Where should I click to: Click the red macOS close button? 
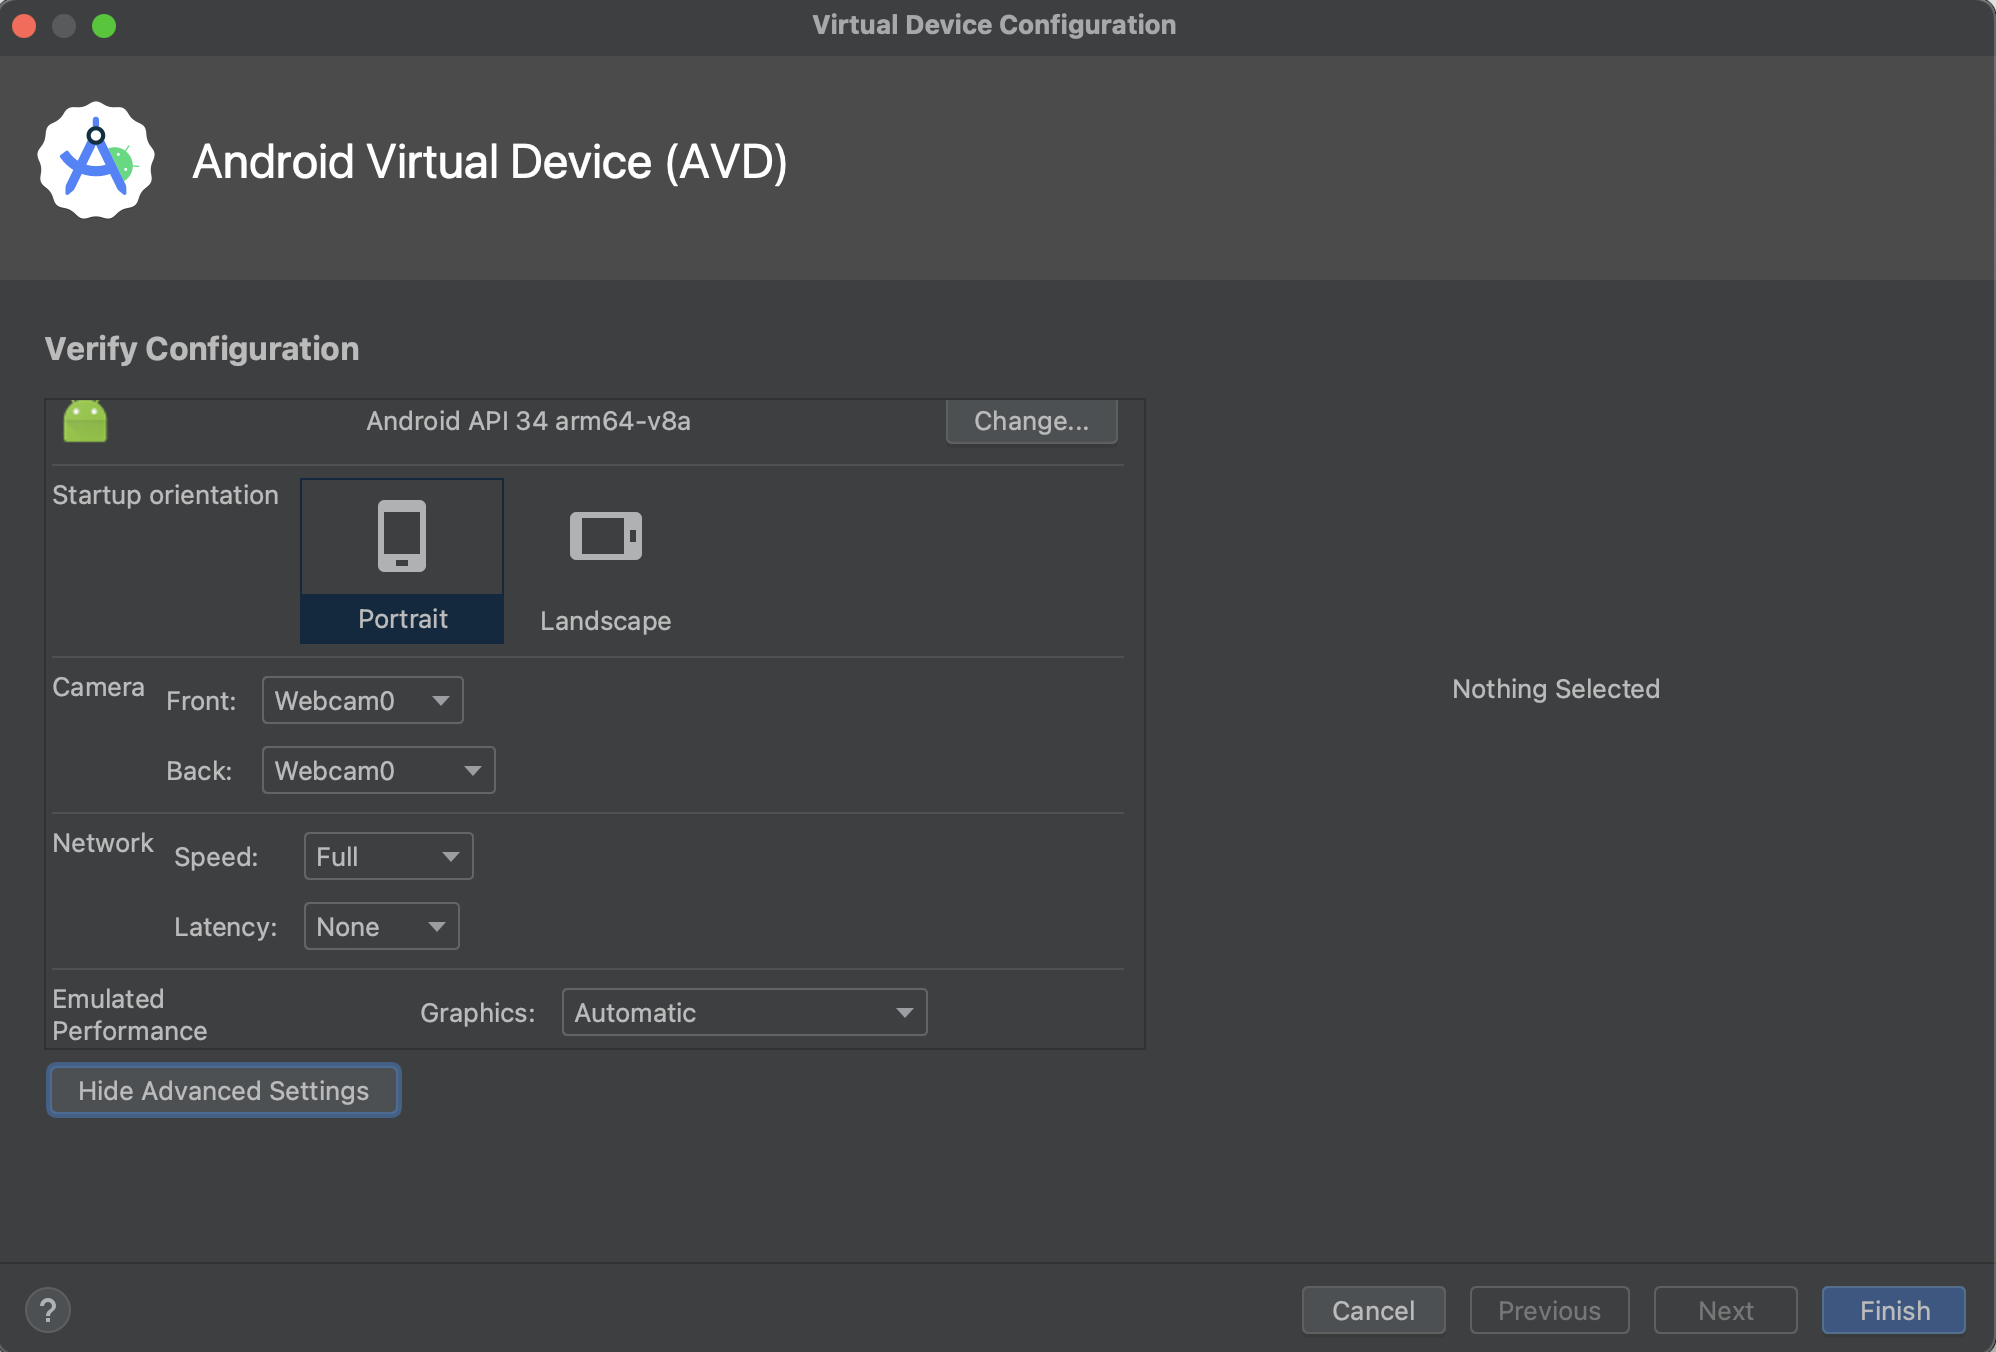click(24, 26)
